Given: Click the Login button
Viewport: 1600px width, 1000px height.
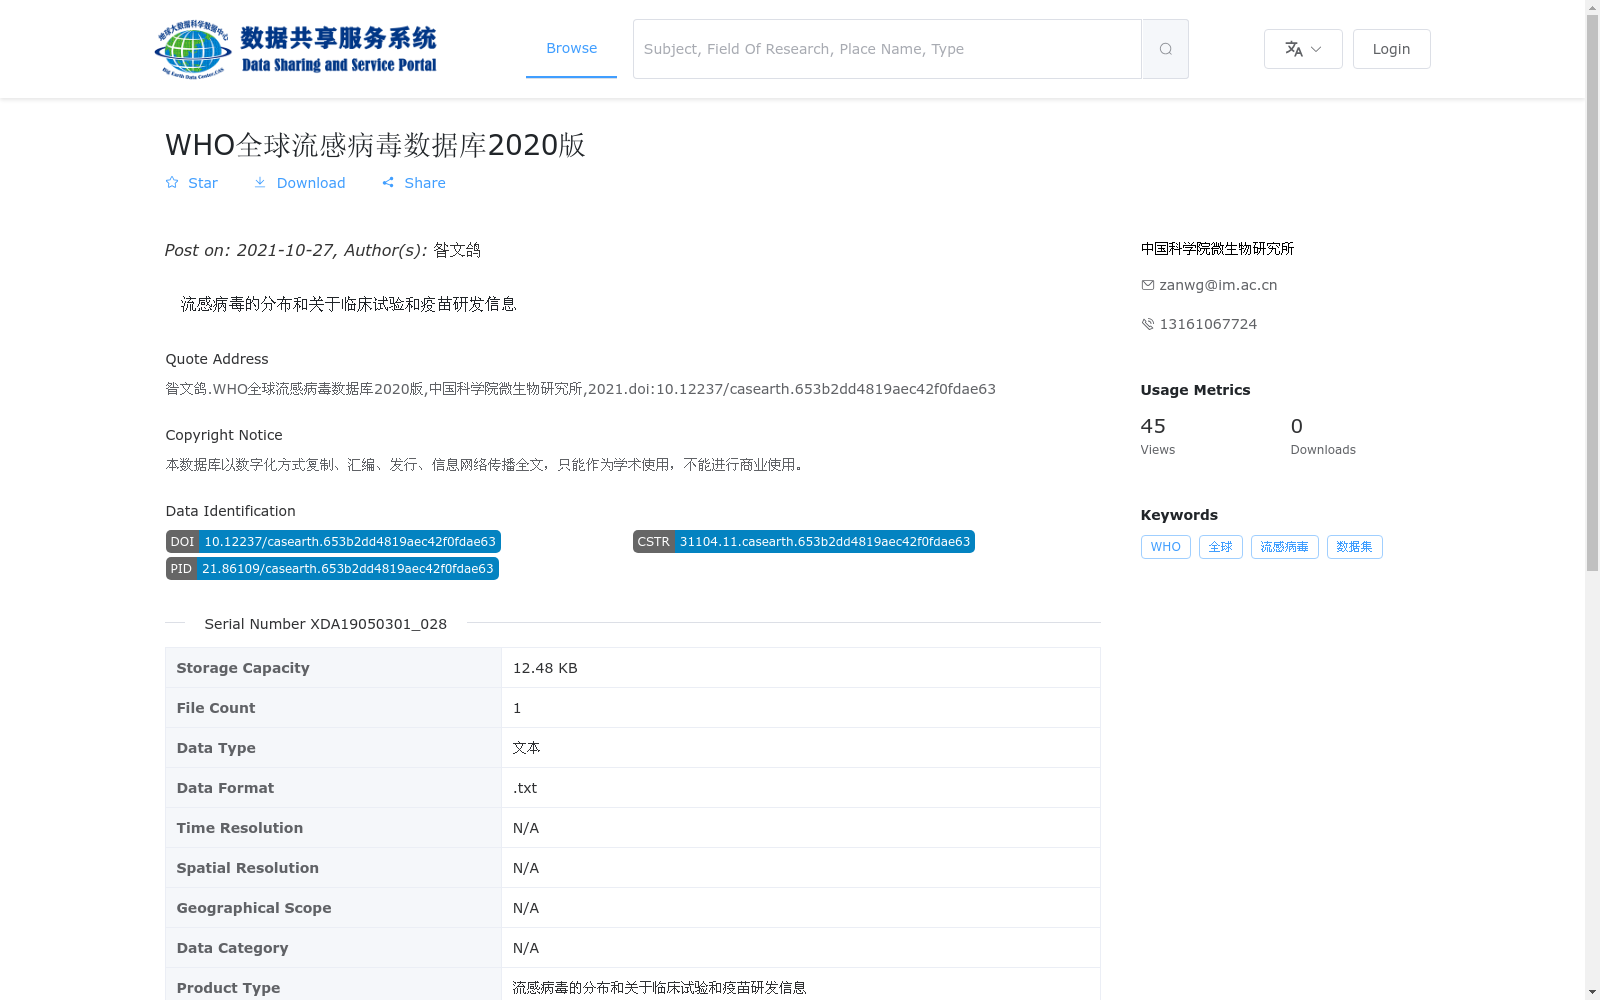Looking at the screenshot, I should pyautogui.click(x=1391, y=49).
